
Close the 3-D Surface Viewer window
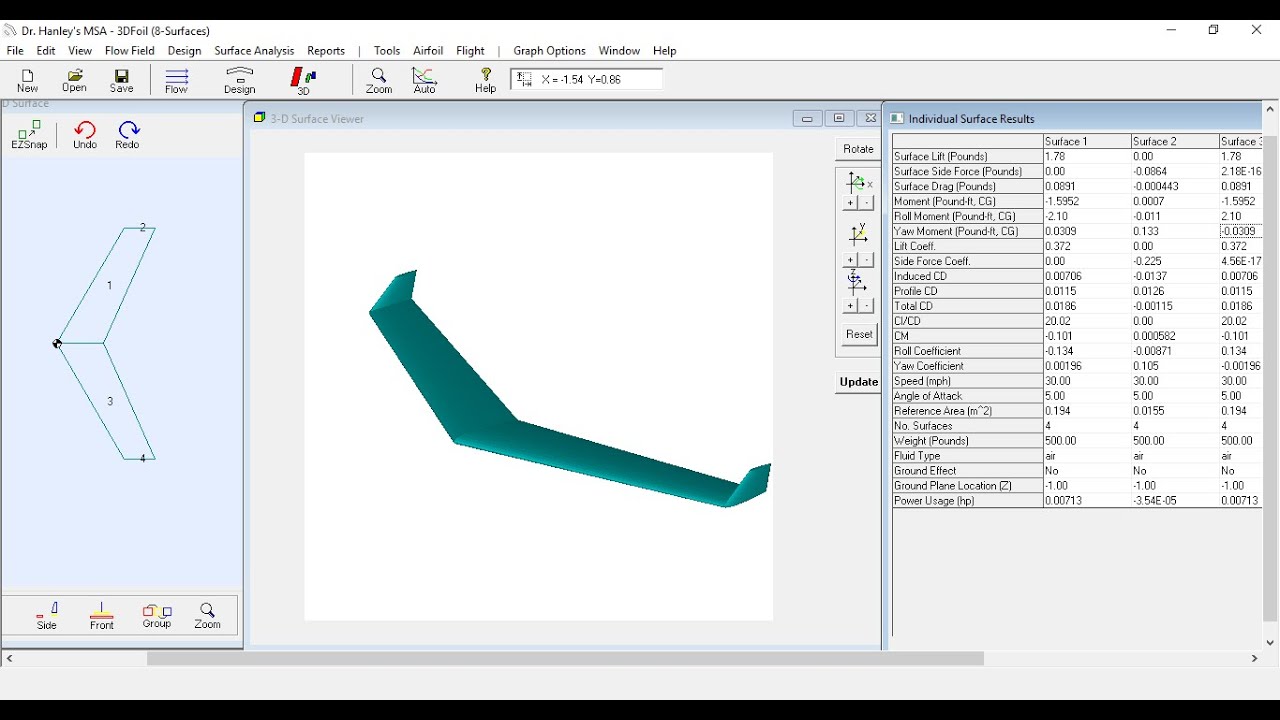tap(871, 119)
